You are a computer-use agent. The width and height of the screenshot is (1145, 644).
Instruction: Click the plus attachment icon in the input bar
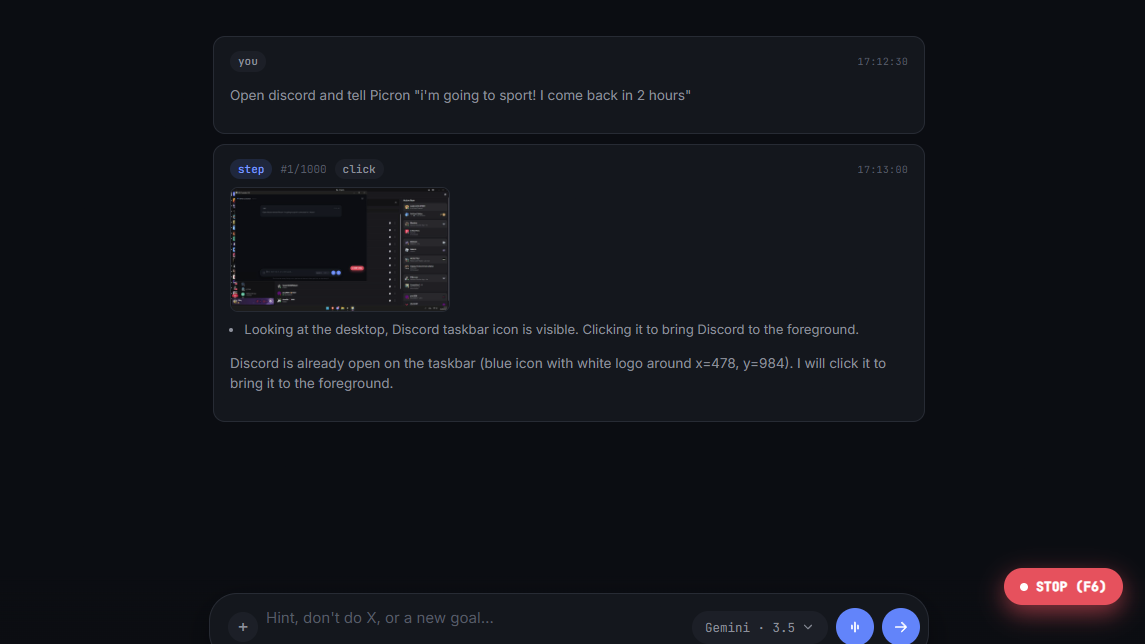243,626
